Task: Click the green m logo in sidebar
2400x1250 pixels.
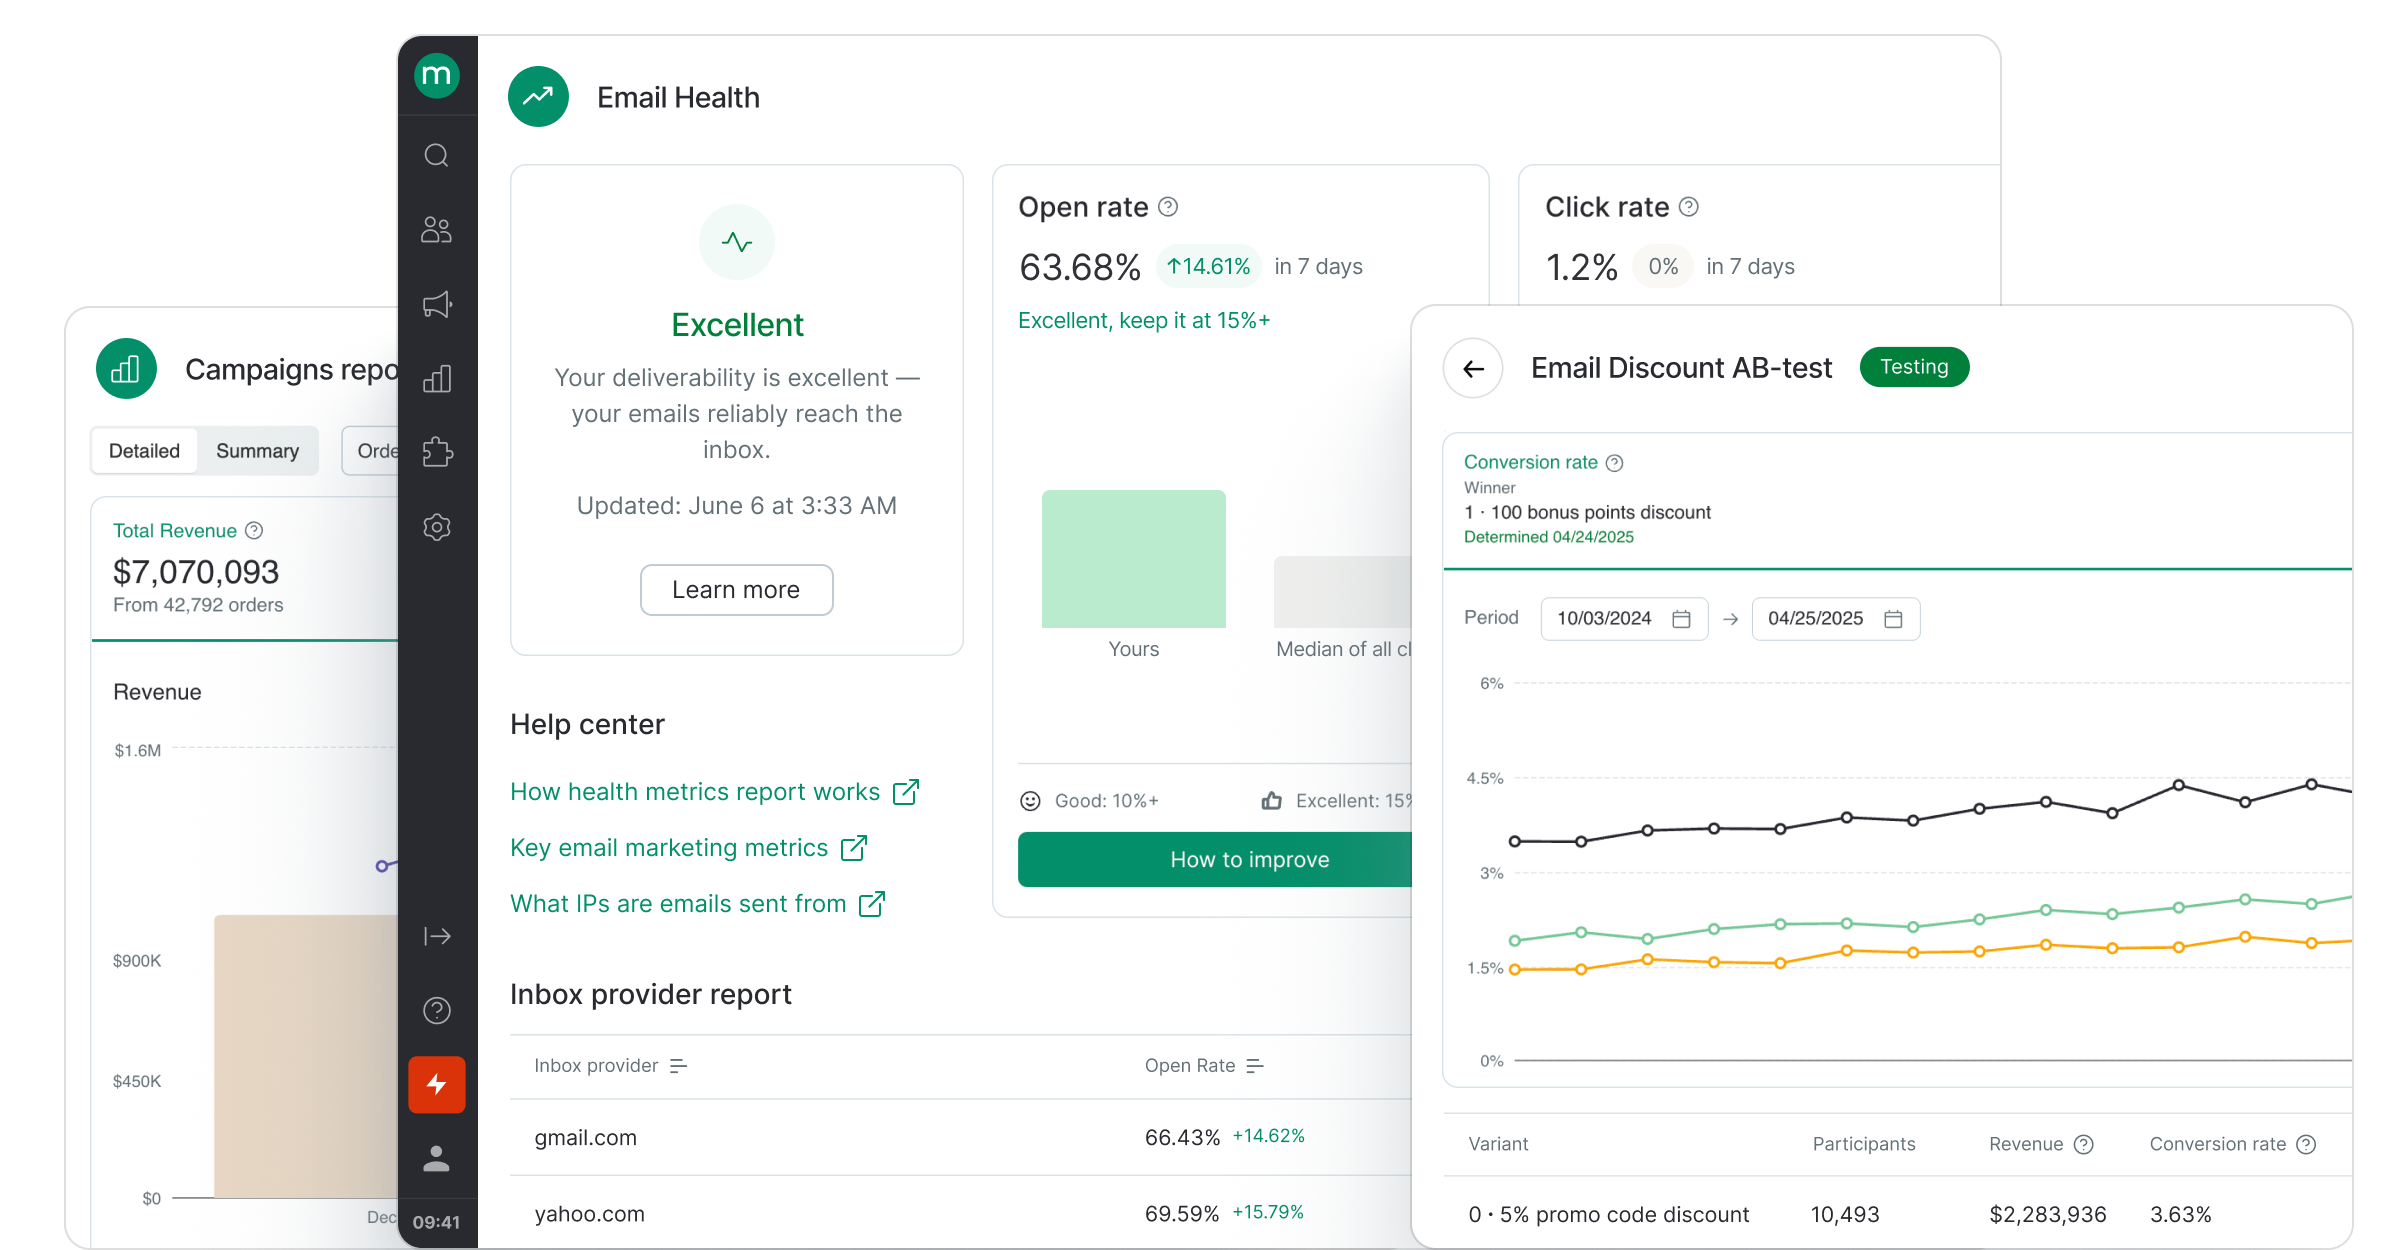Action: tap(437, 75)
